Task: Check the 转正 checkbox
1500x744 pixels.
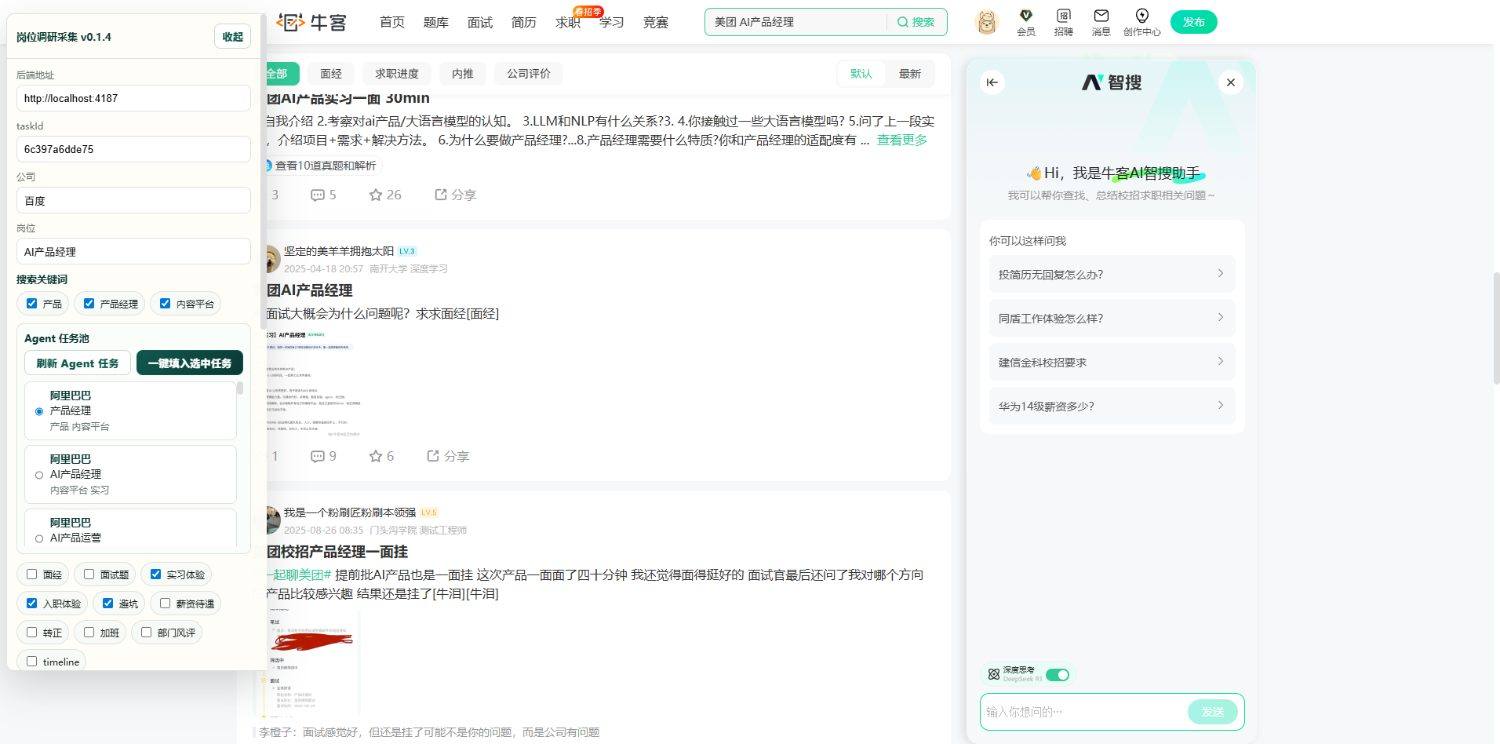Action: tap(32, 633)
